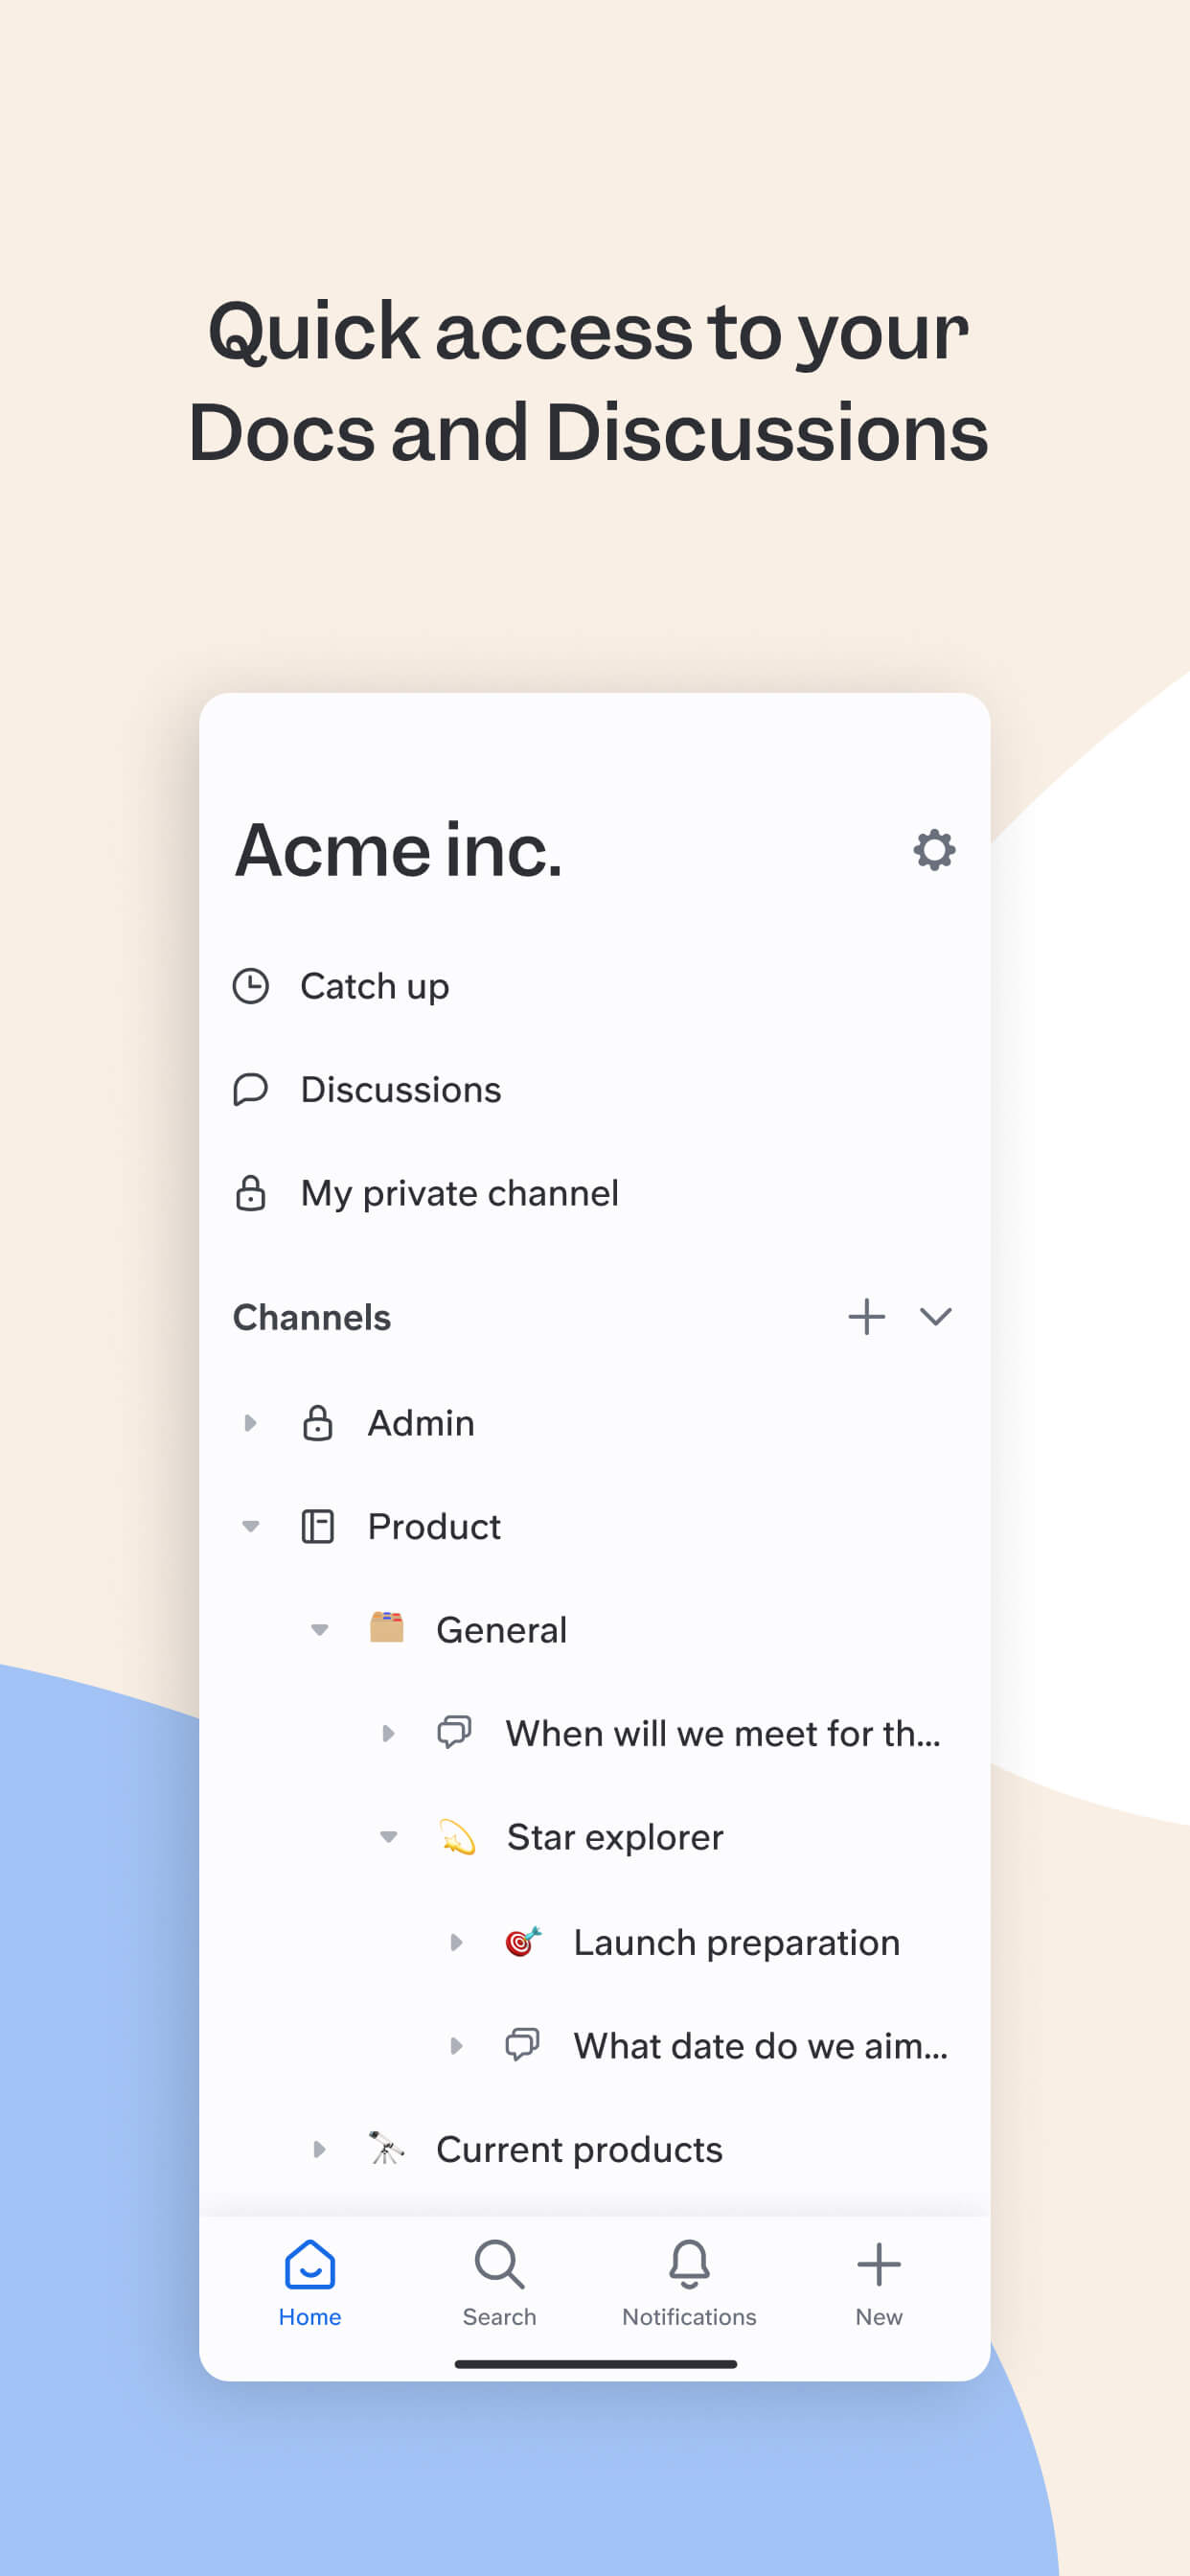Expand 'What date do we aim...' discussion
1190x2576 pixels.
(456, 2045)
